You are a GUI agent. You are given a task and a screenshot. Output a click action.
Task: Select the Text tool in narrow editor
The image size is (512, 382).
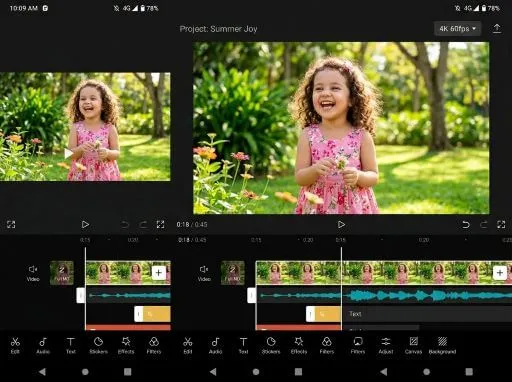tap(71, 345)
